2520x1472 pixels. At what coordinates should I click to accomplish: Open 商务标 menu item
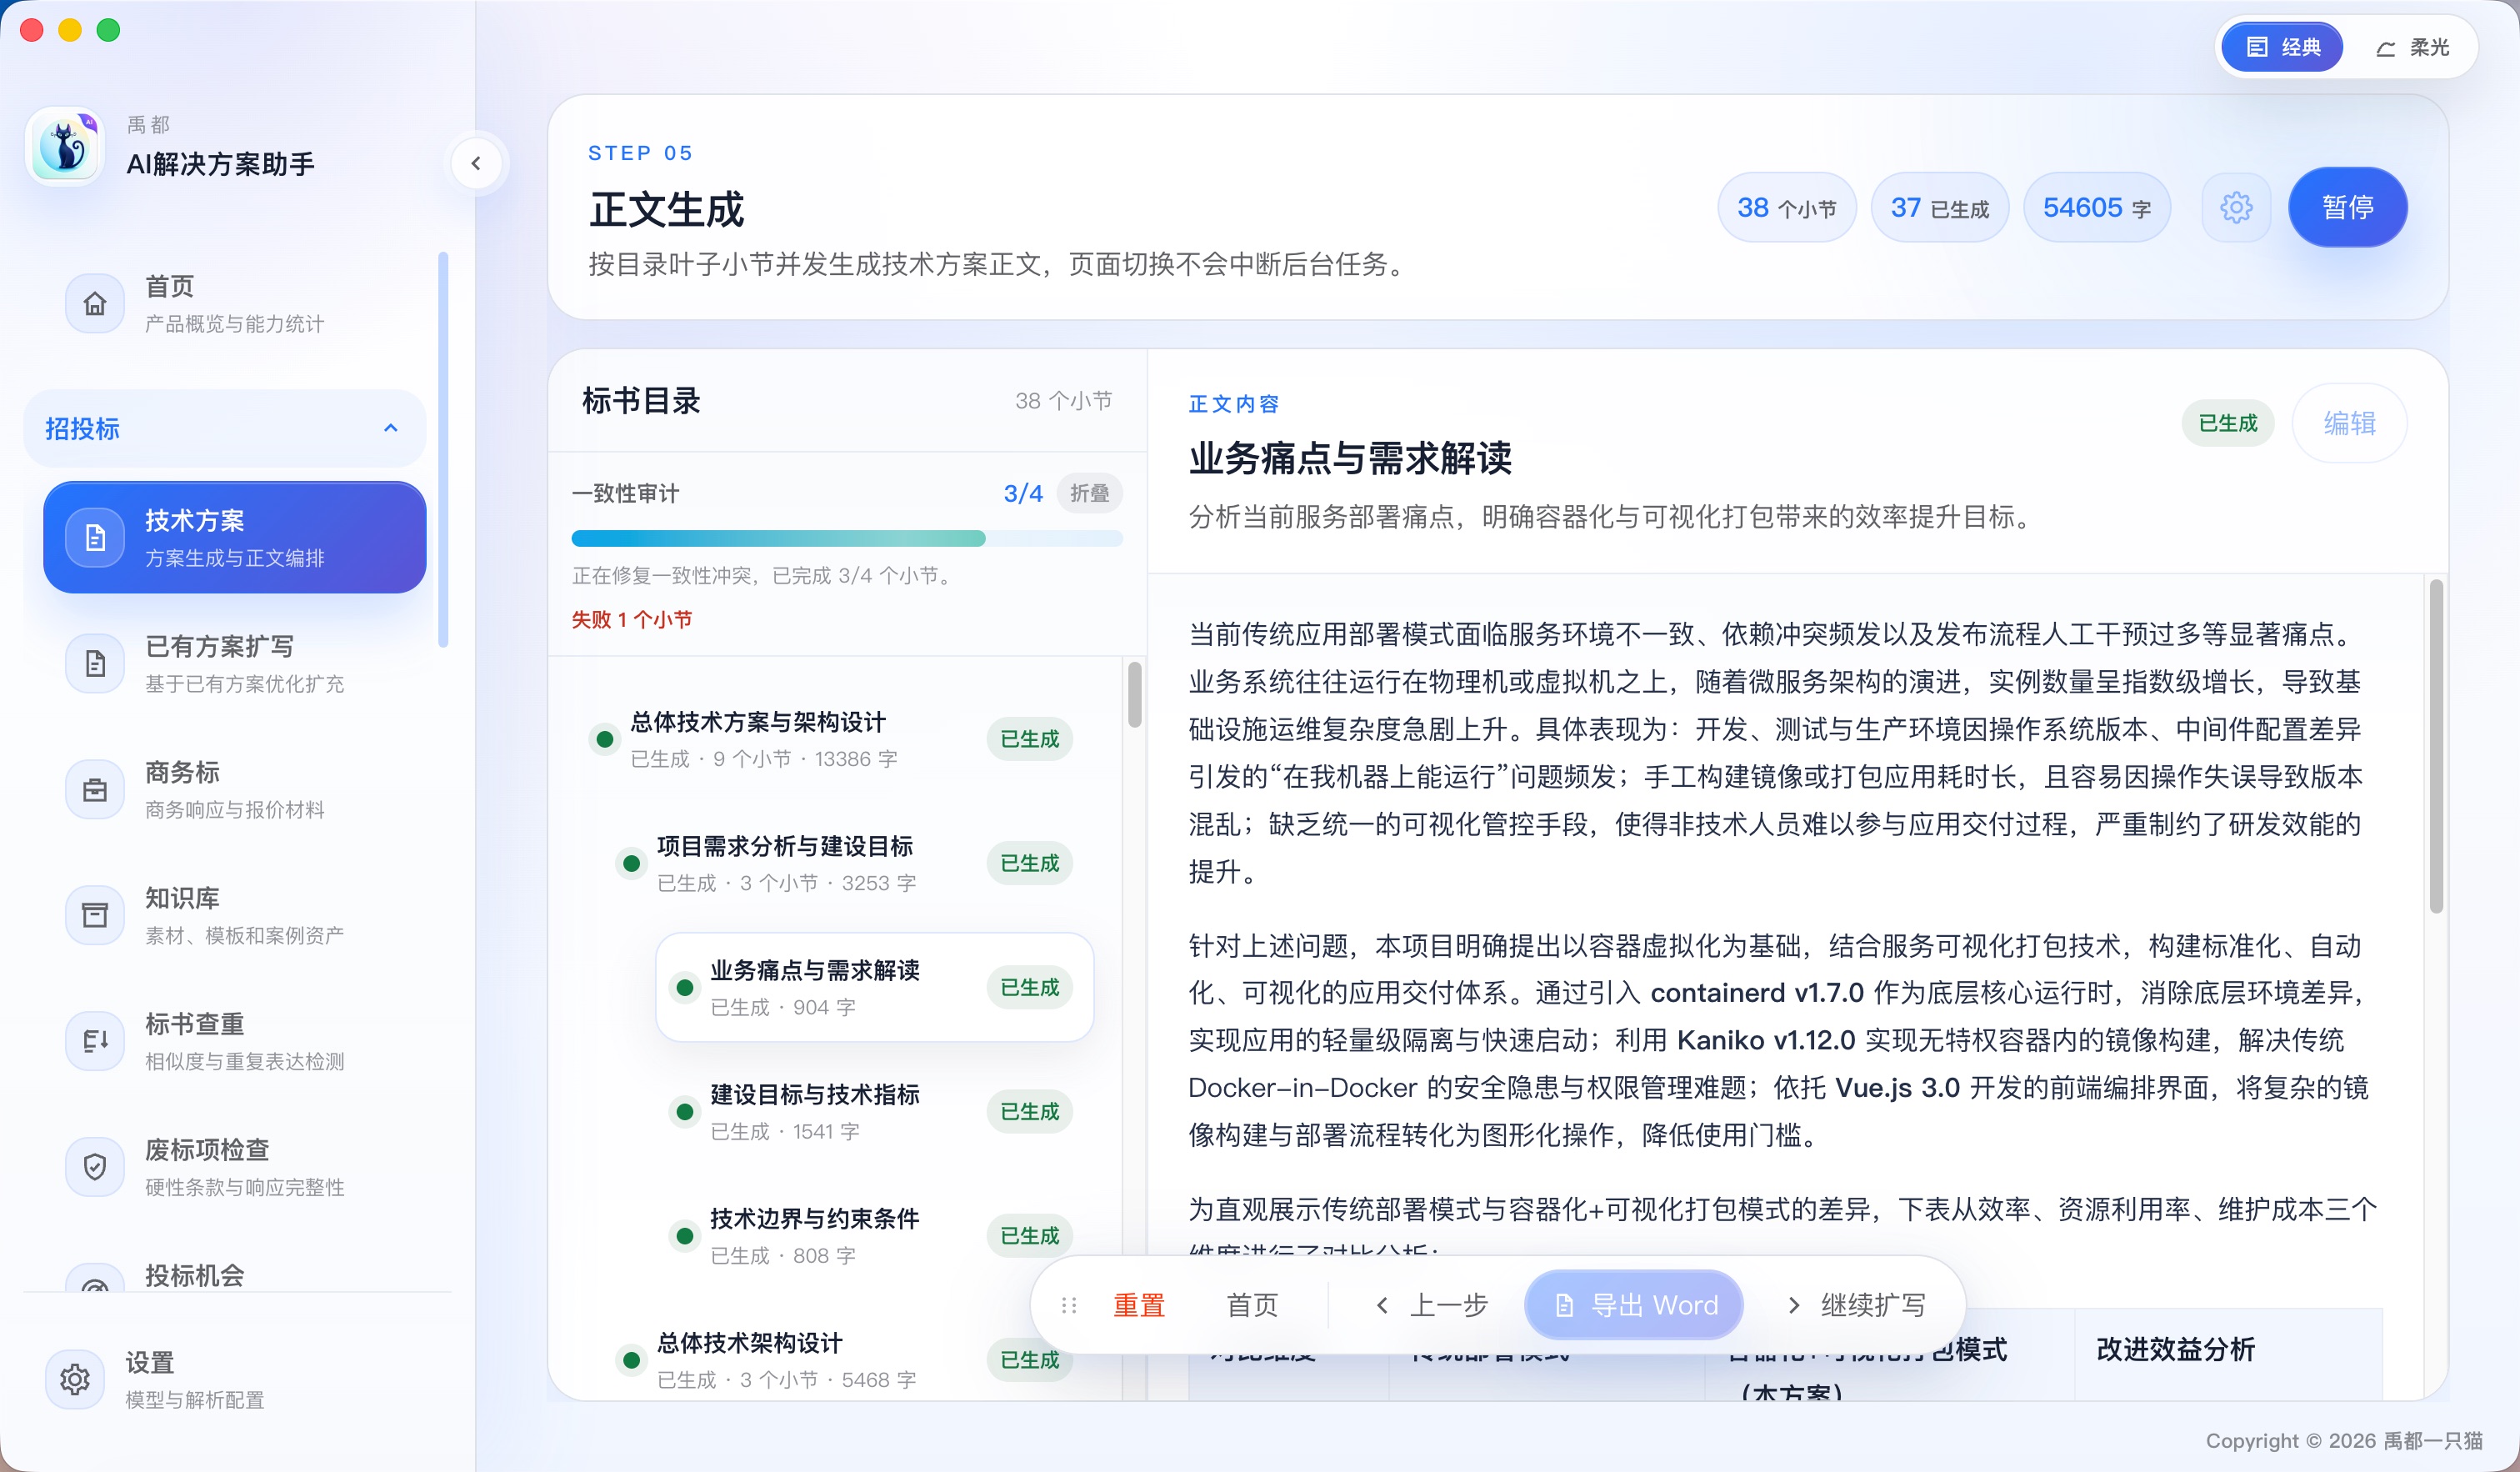(x=235, y=789)
